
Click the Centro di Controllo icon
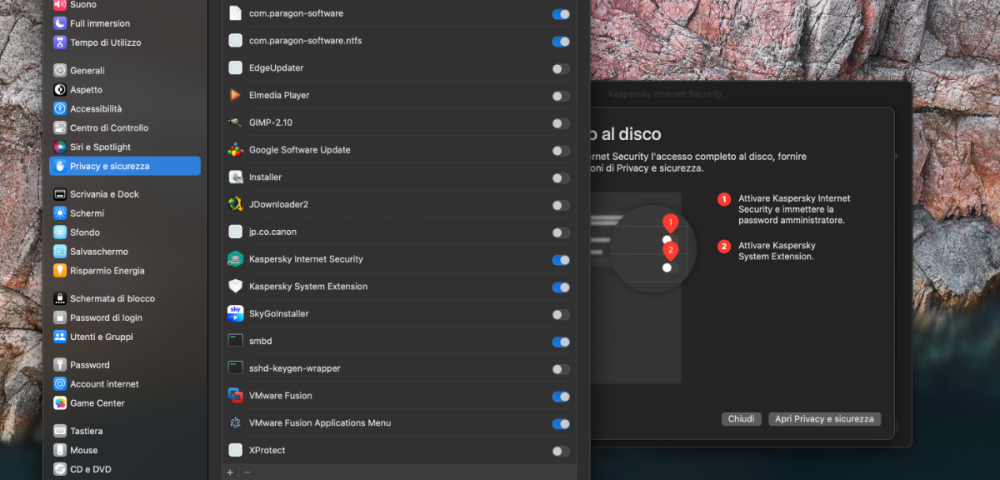point(60,128)
